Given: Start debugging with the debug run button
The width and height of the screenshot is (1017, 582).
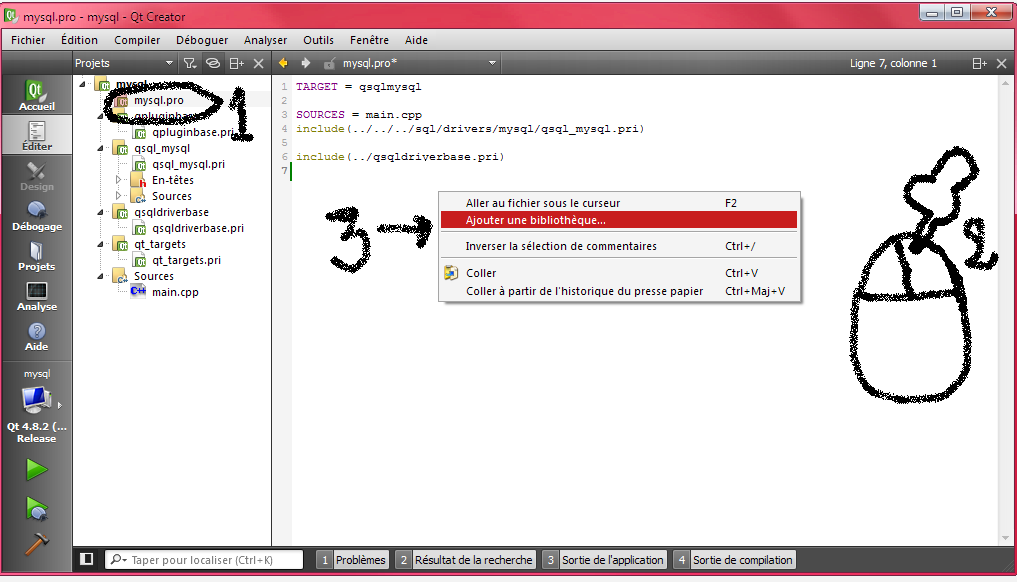Looking at the screenshot, I should [x=36, y=509].
